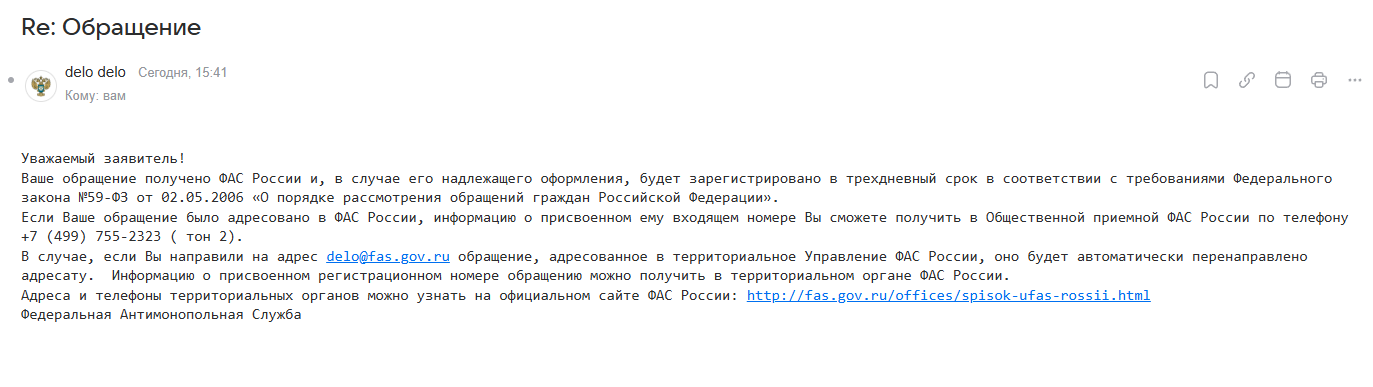Print the email using the printer icon
The height and width of the screenshot is (387, 1373).
click(x=1319, y=81)
